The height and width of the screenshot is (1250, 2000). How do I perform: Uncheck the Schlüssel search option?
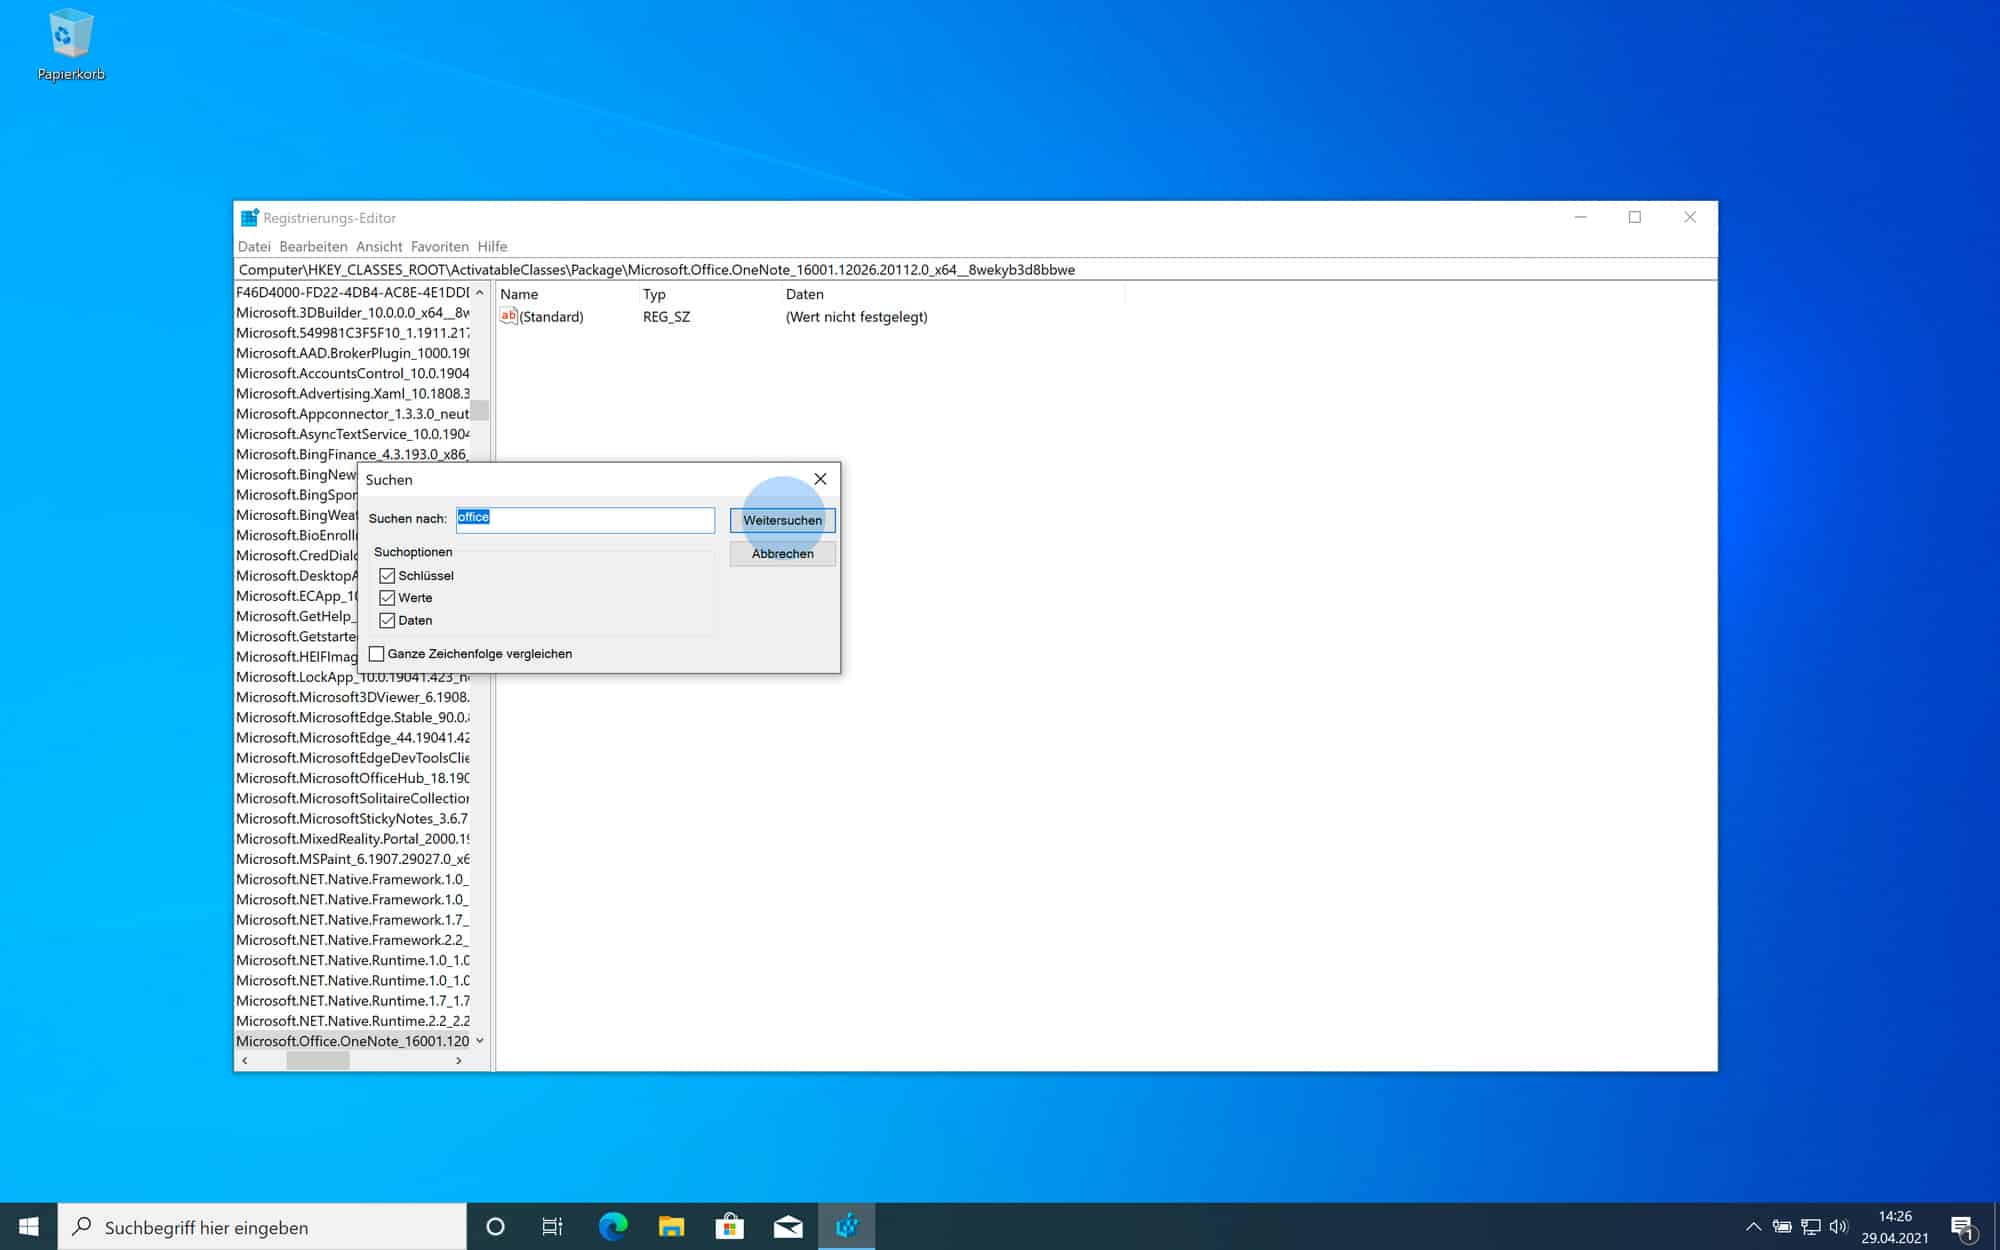tap(388, 575)
